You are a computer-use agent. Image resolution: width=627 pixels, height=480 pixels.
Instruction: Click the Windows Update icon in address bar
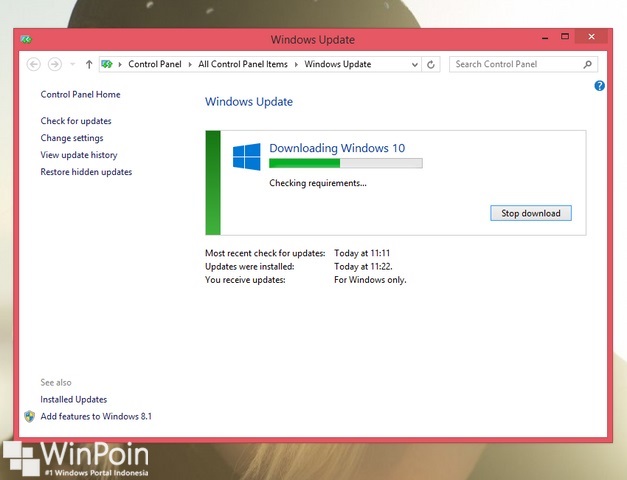(107, 64)
